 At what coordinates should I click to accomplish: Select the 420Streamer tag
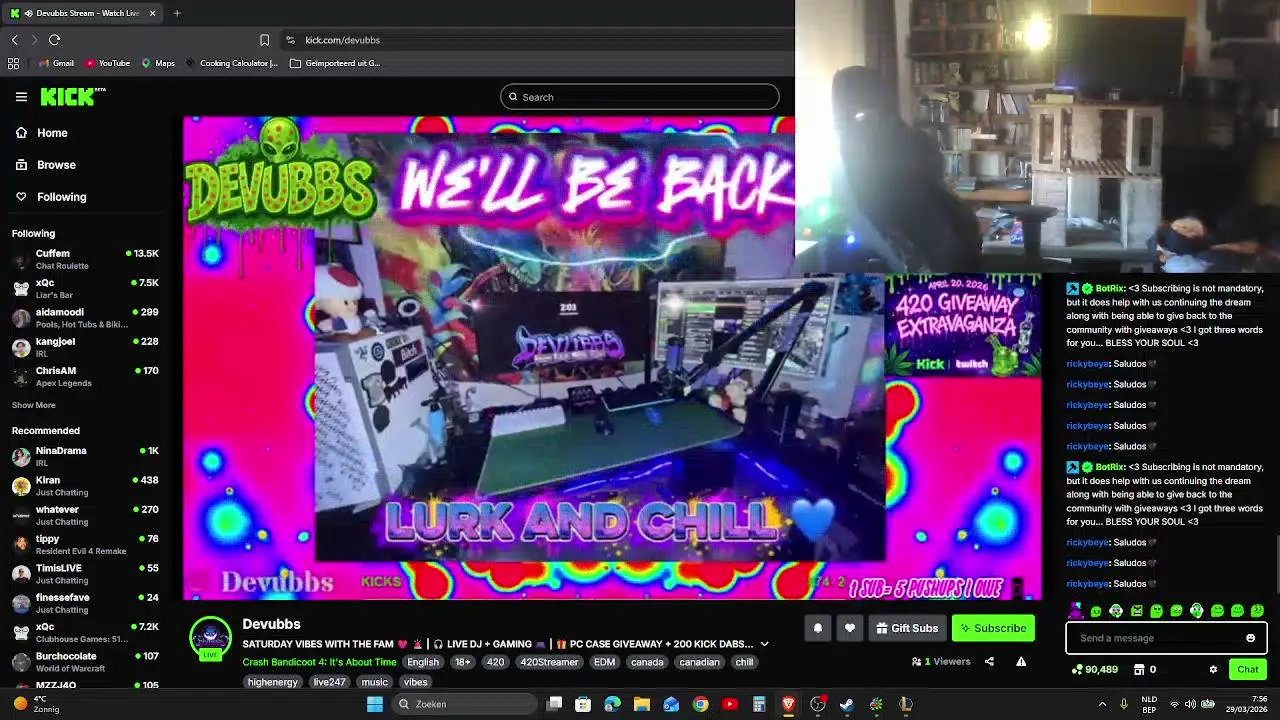coord(549,662)
